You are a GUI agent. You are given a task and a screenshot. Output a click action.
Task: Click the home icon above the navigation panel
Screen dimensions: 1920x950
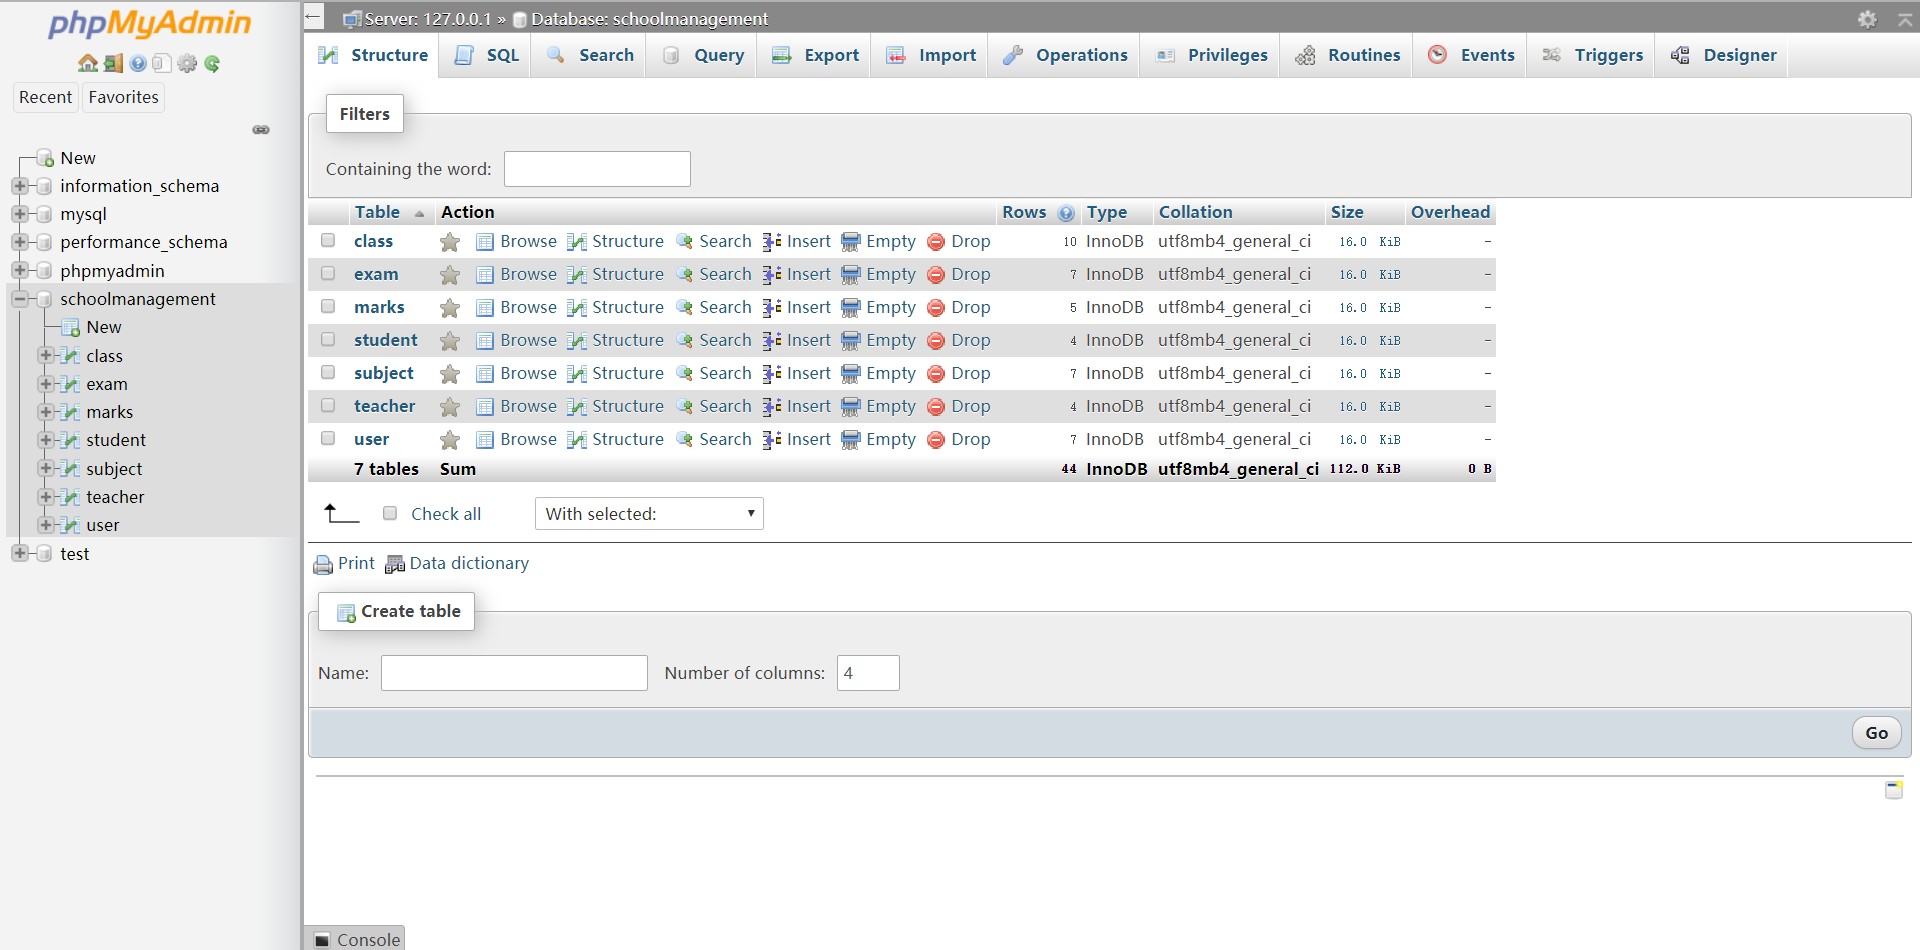(x=88, y=63)
